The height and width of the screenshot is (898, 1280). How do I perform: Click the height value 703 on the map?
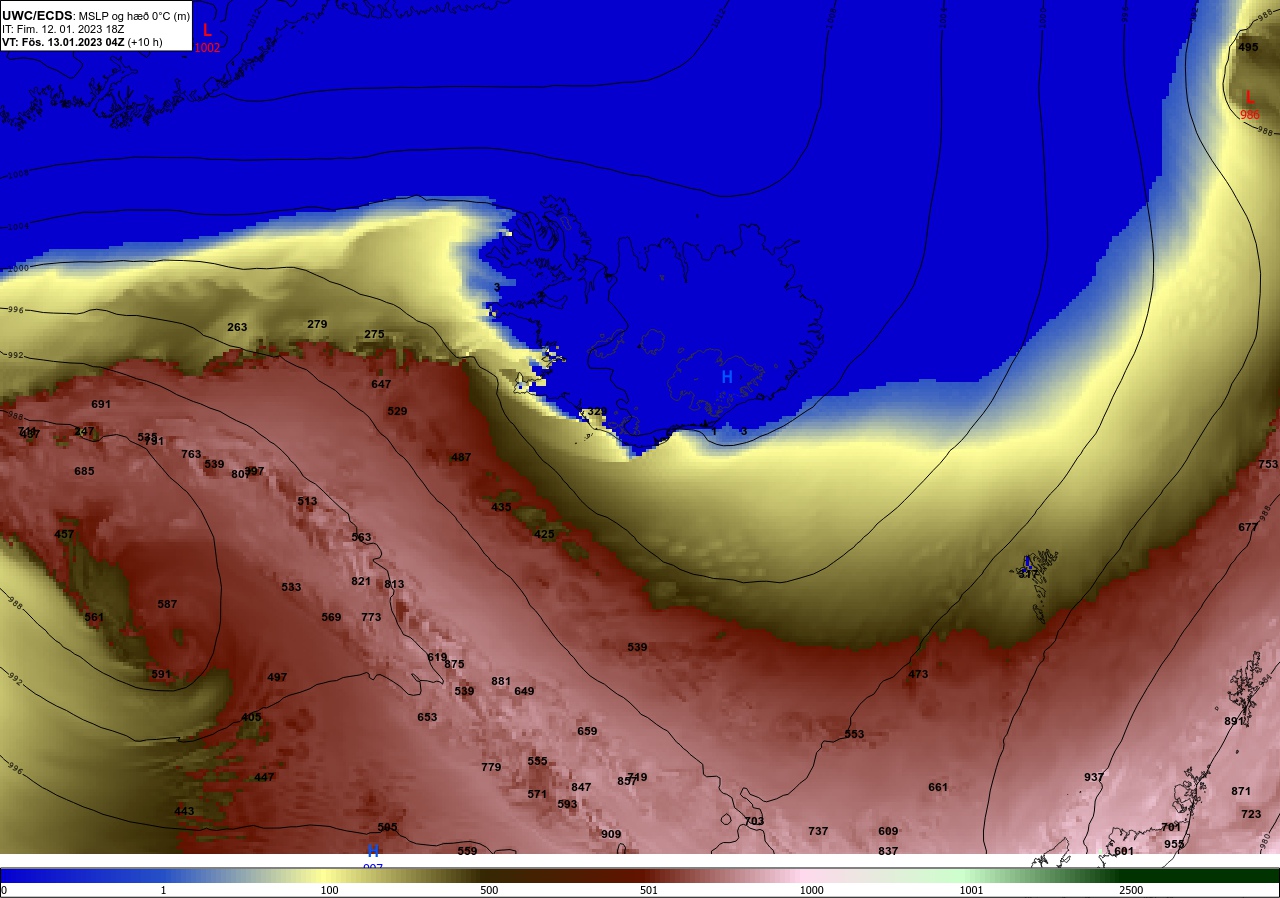(754, 822)
